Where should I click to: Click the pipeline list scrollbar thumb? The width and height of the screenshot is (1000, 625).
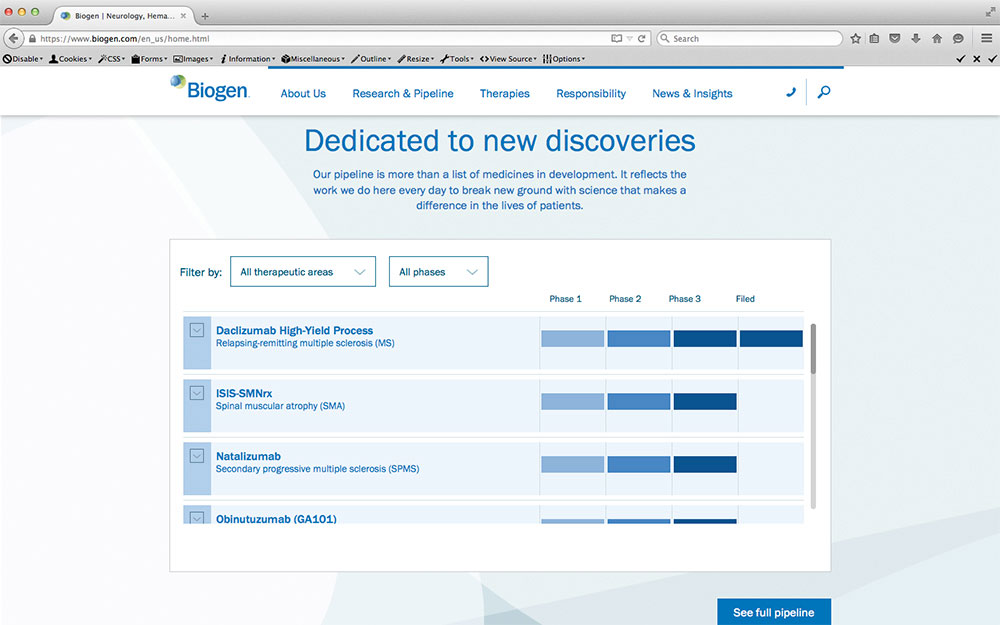pyautogui.click(x=813, y=349)
